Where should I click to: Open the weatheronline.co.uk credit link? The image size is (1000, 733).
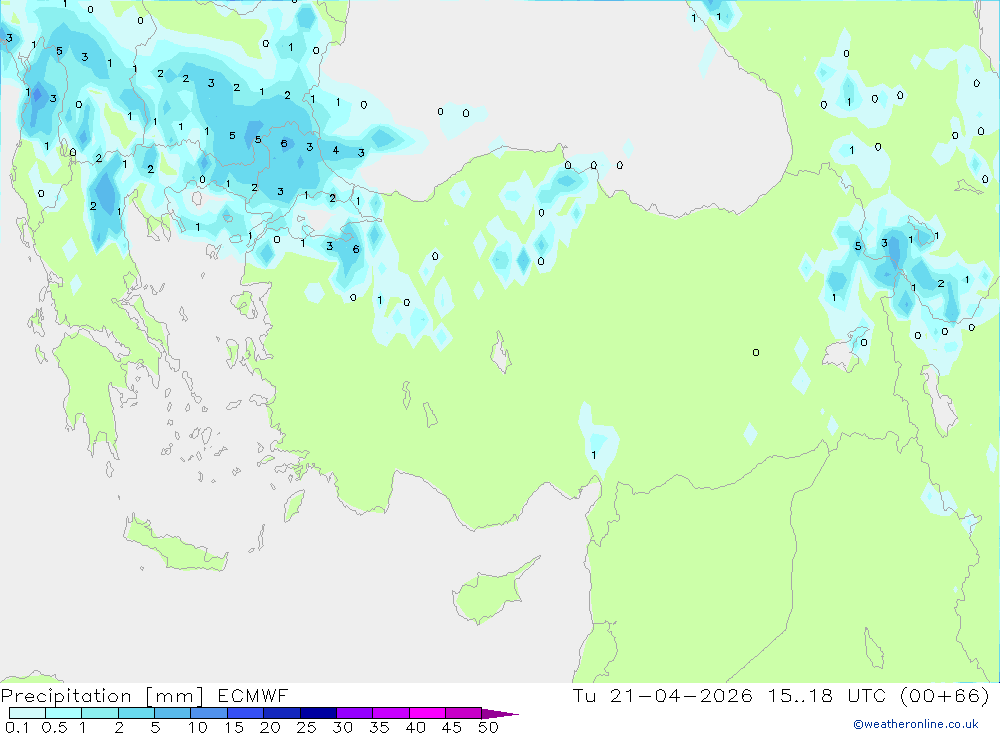pos(916,724)
